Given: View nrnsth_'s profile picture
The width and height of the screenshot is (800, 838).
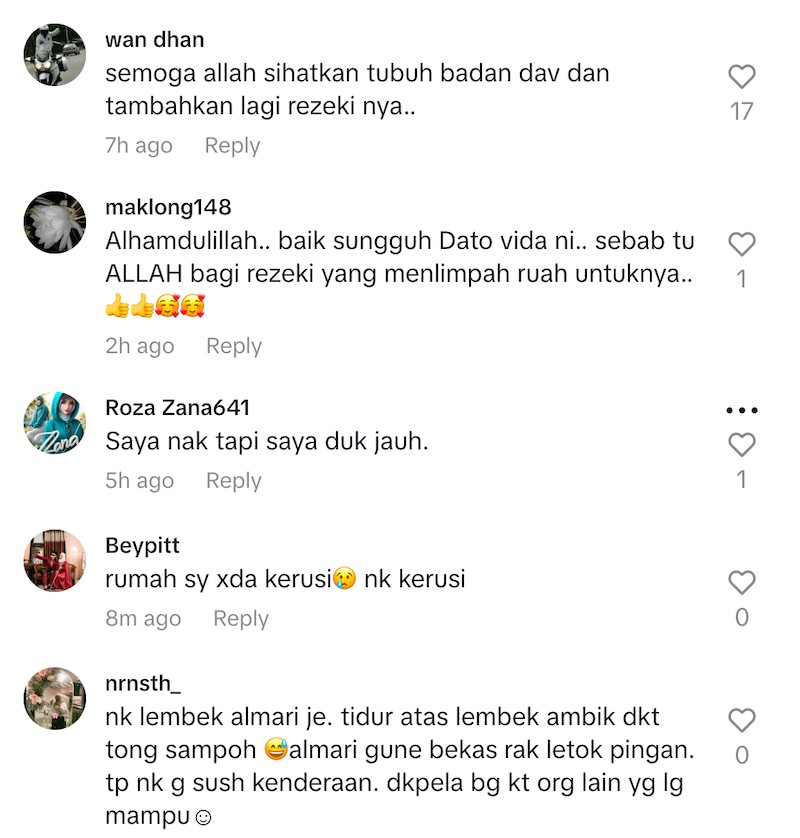Looking at the screenshot, I should tap(55, 699).
